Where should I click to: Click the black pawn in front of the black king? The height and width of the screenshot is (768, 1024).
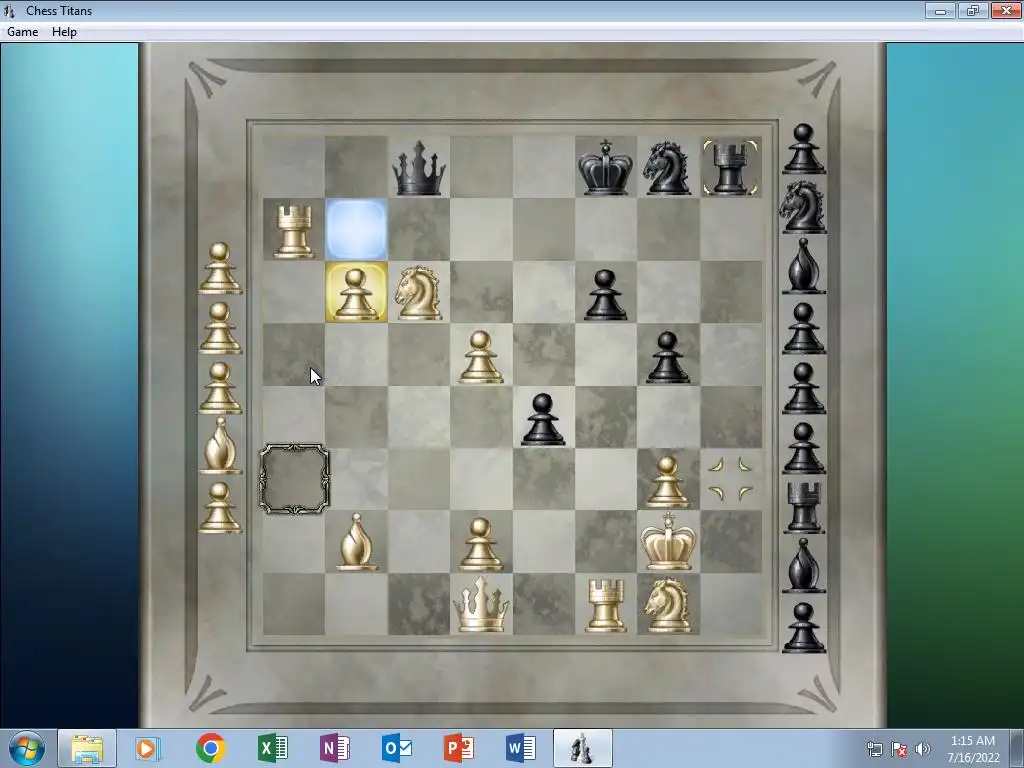605,295
